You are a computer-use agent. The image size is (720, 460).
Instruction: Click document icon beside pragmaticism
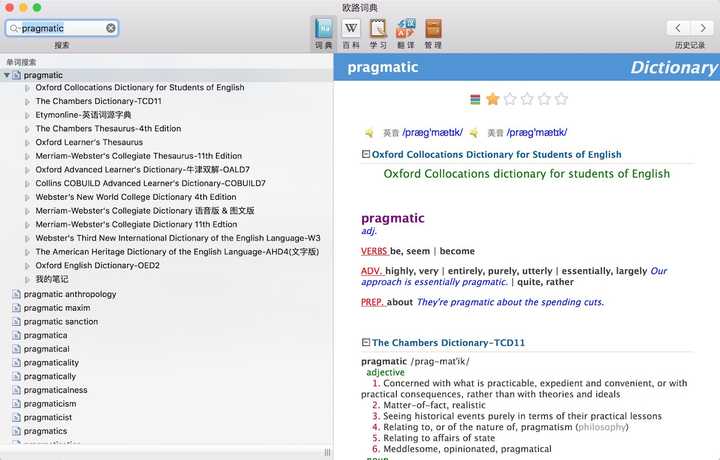click(x=17, y=404)
